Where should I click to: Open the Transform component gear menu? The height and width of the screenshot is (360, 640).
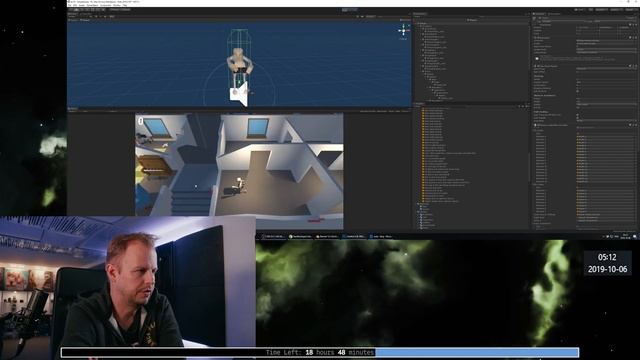point(636,25)
